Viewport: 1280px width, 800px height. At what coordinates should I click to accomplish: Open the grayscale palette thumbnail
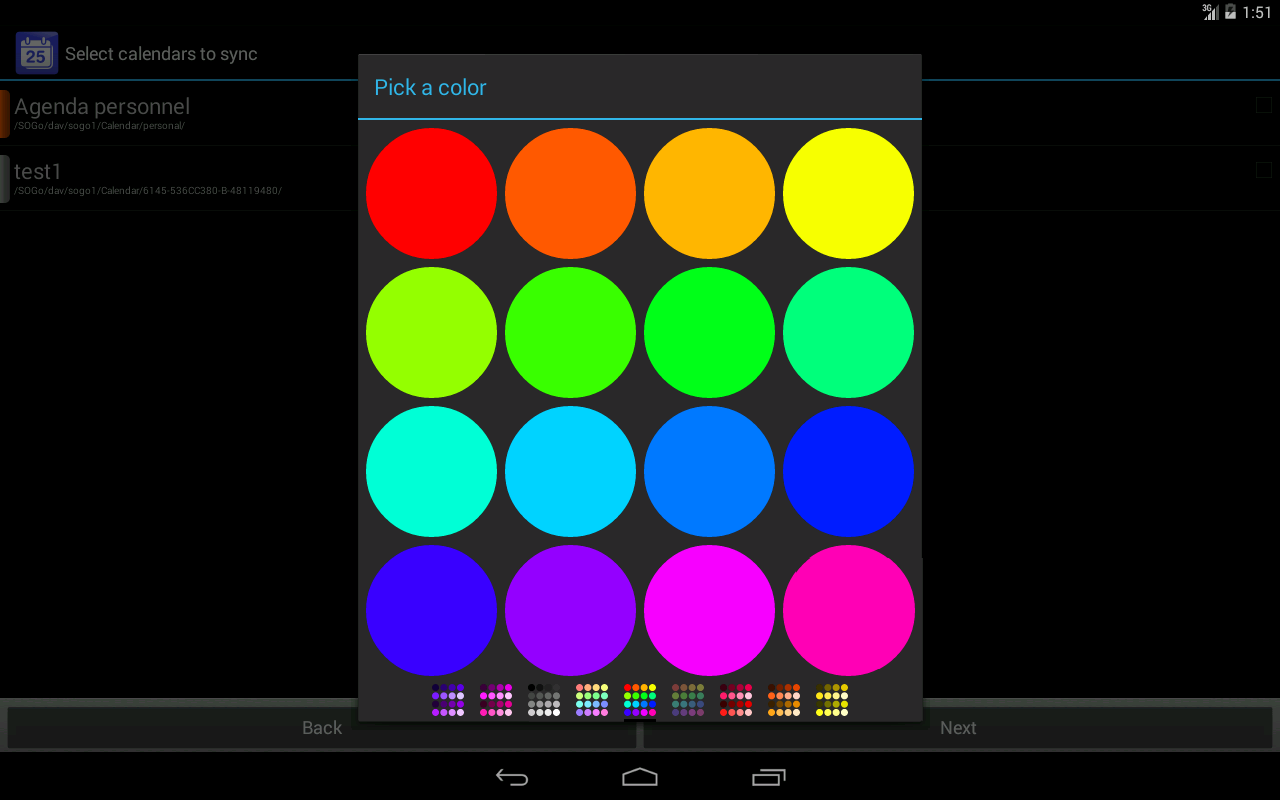(544, 700)
